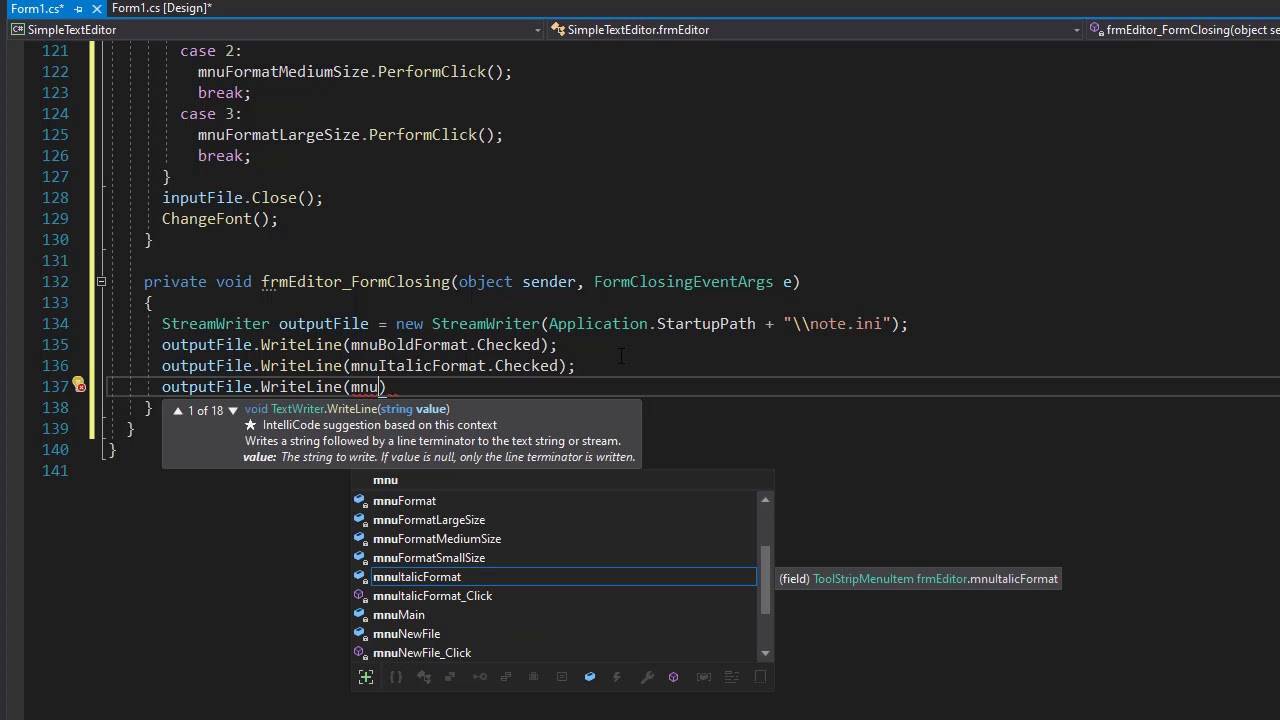Screen dimensions: 1280x720
Task: Click the method icon beside mnuItalicFormat_Click
Action: (360, 596)
